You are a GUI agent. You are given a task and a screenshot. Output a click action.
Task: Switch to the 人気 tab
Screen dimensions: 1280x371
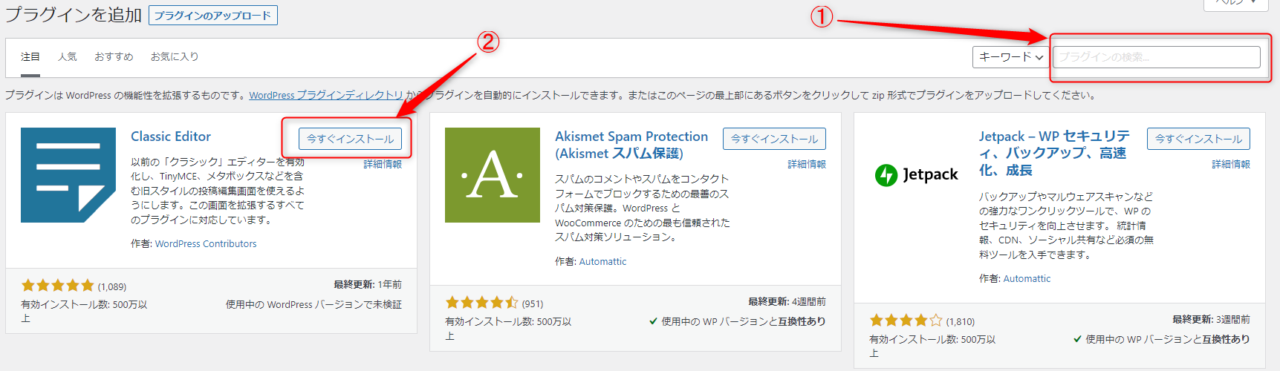pos(67,57)
